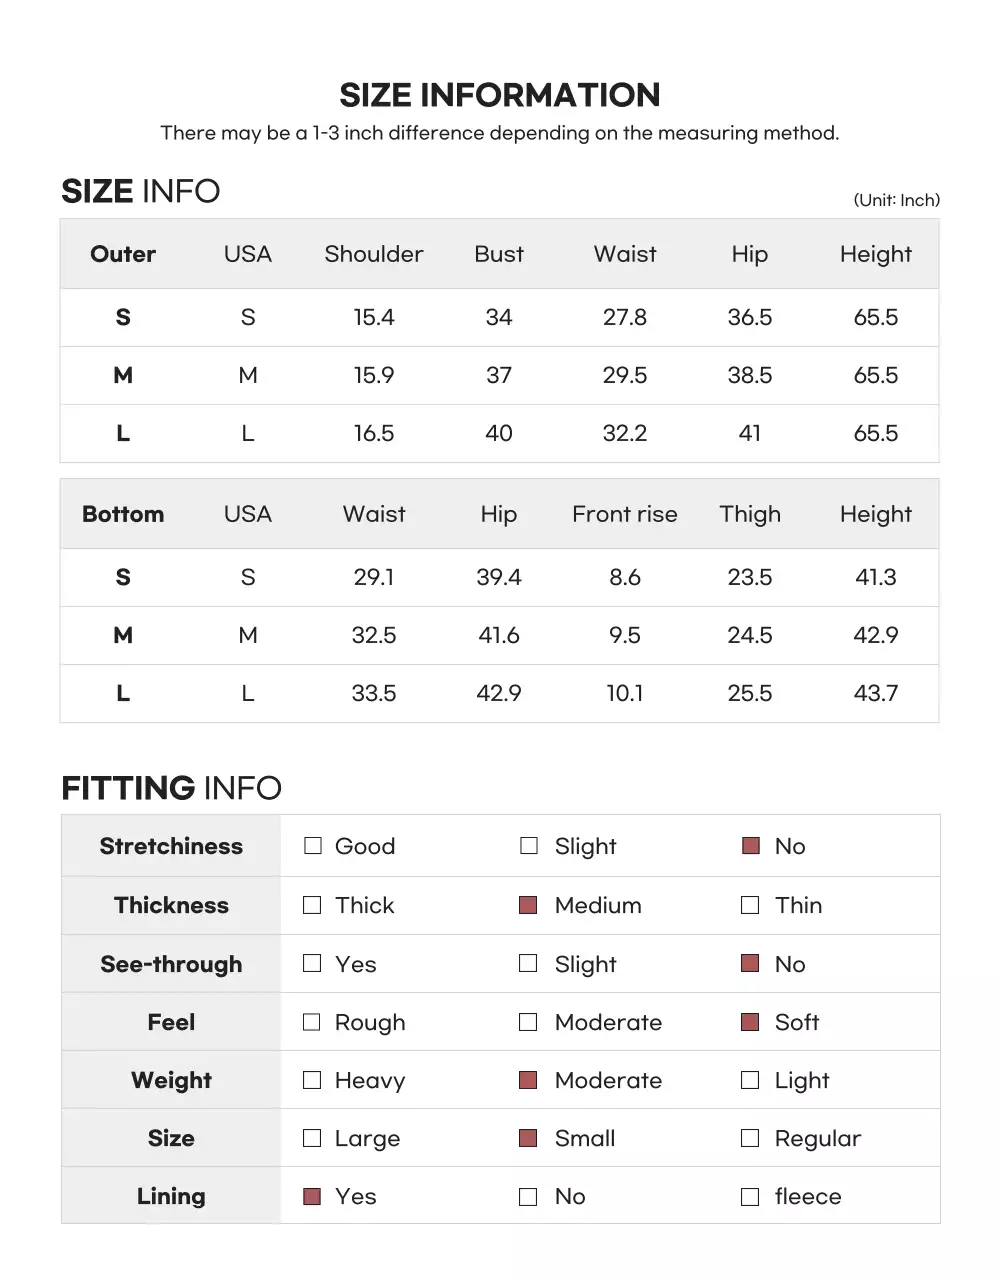Tick the Slight checkbox in Stretchiness row
The height and width of the screenshot is (1280, 1001).
[529, 846]
